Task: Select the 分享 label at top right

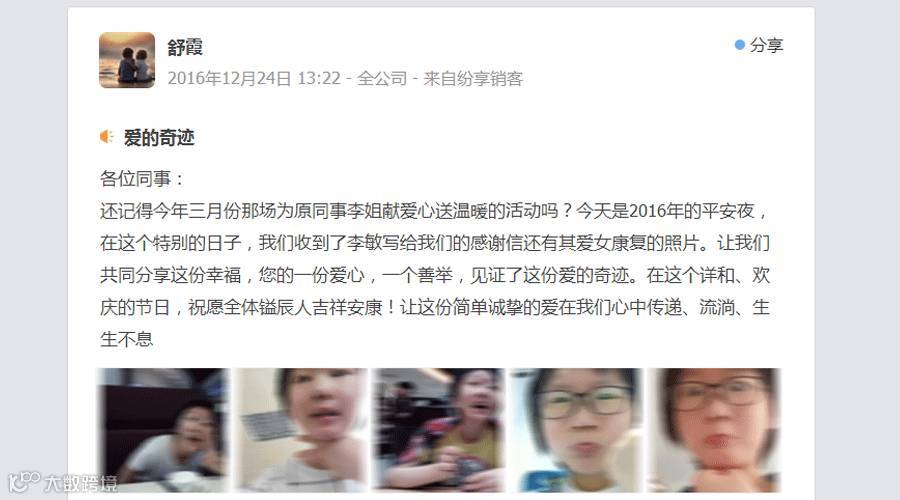Action: [x=766, y=45]
